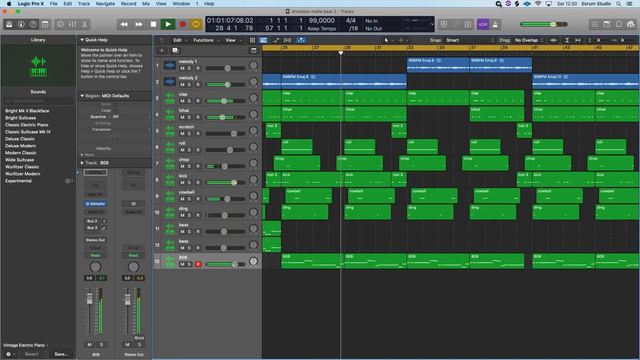
Task: Click the Q-Sampler instrument slot
Action: [96, 204]
